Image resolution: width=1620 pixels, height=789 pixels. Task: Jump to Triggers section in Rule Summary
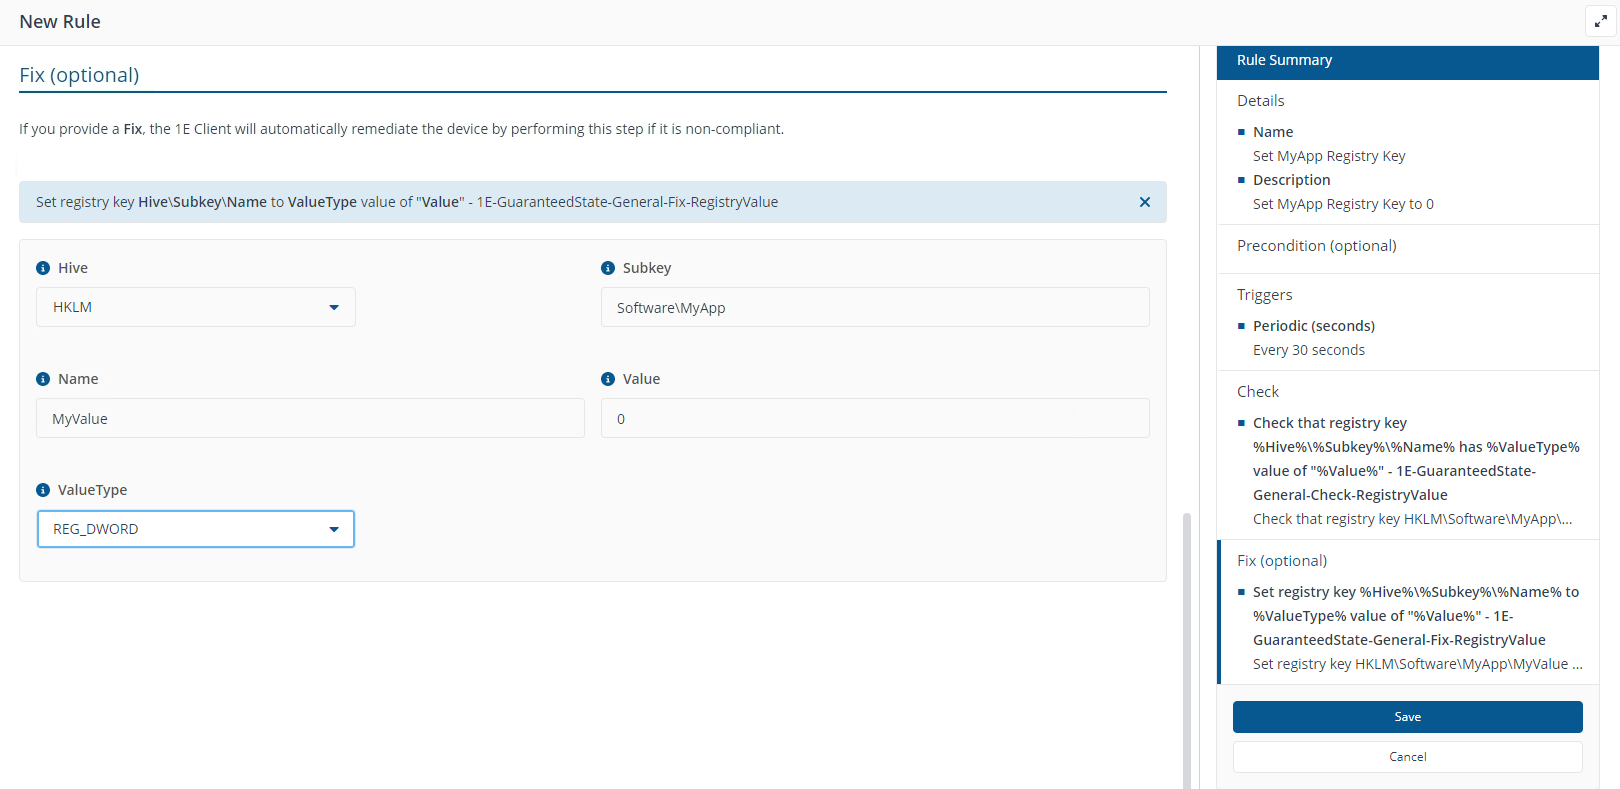[x=1264, y=295]
